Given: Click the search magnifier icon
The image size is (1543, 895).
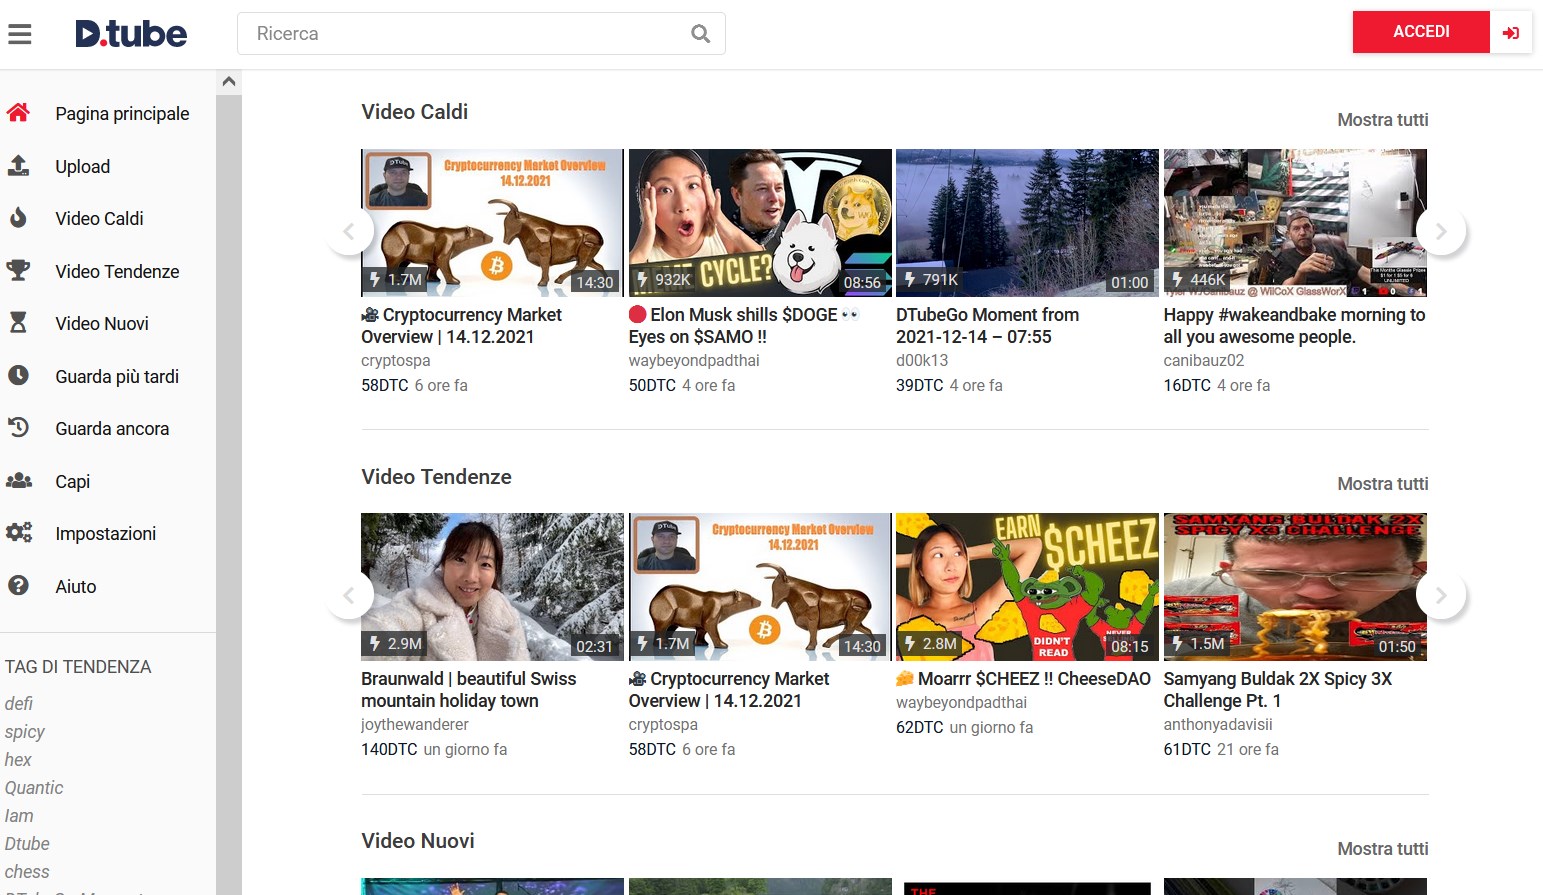Looking at the screenshot, I should pos(701,34).
